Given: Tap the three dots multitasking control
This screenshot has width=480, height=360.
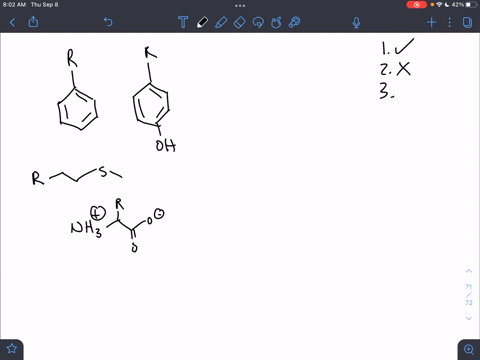Looking at the screenshot, I should pos(240,5).
